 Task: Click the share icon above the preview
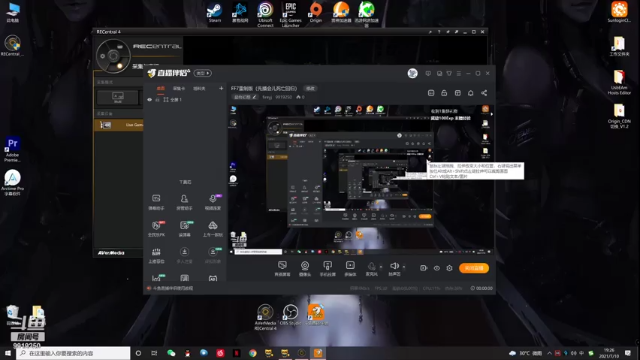tap(484, 93)
